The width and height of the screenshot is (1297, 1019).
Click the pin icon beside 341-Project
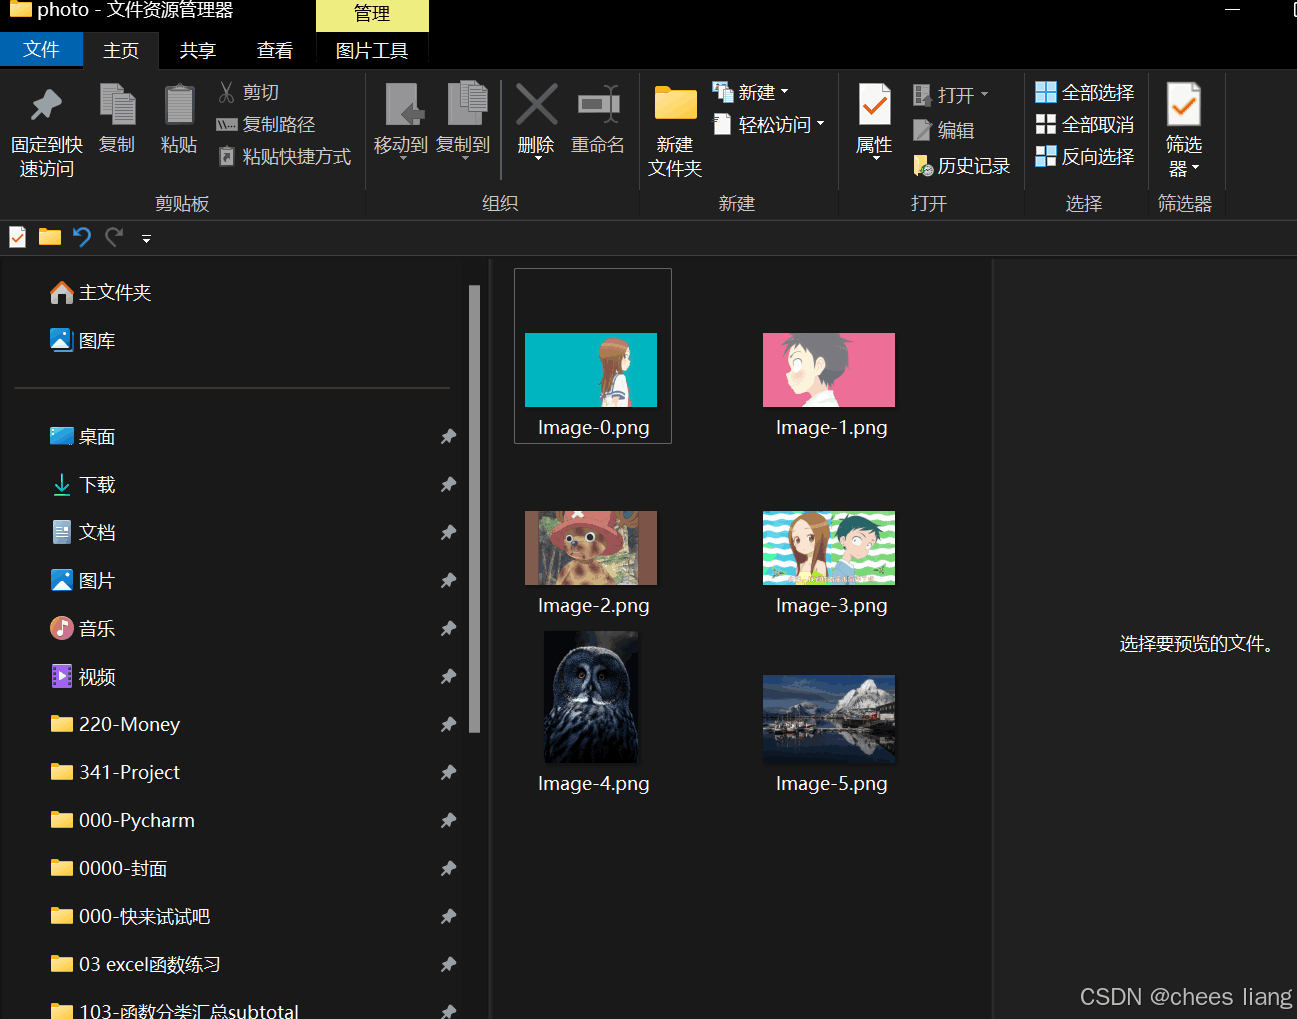[448, 772]
